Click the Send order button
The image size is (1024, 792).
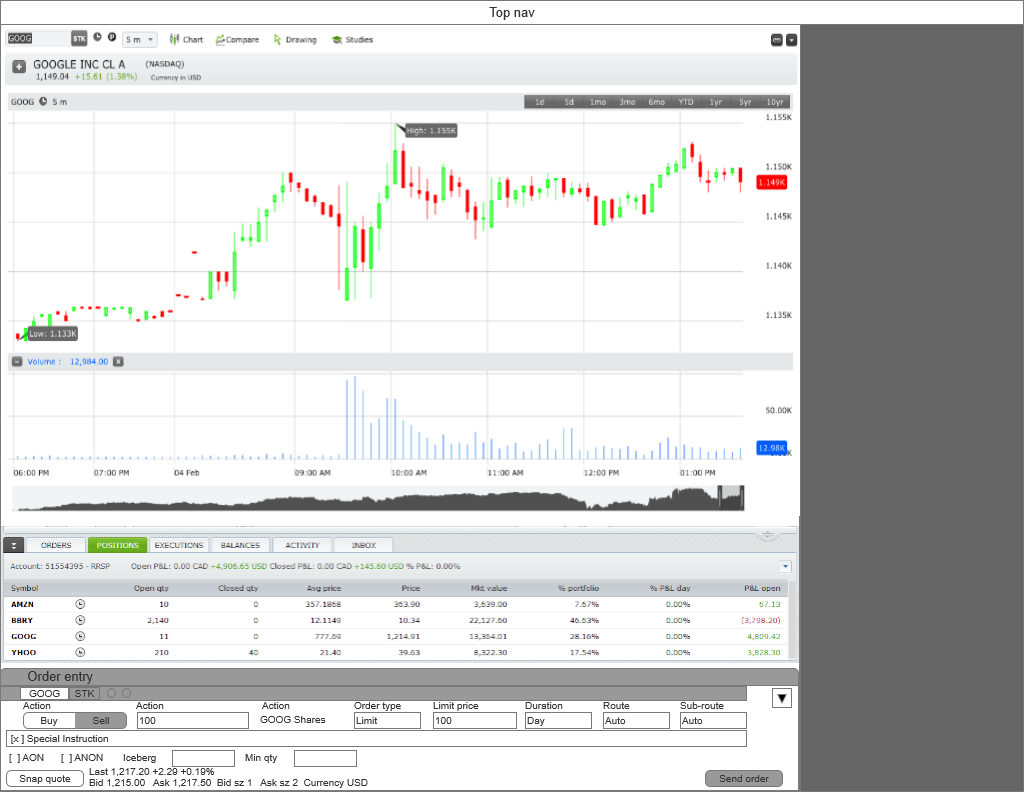click(x=743, y=779)
